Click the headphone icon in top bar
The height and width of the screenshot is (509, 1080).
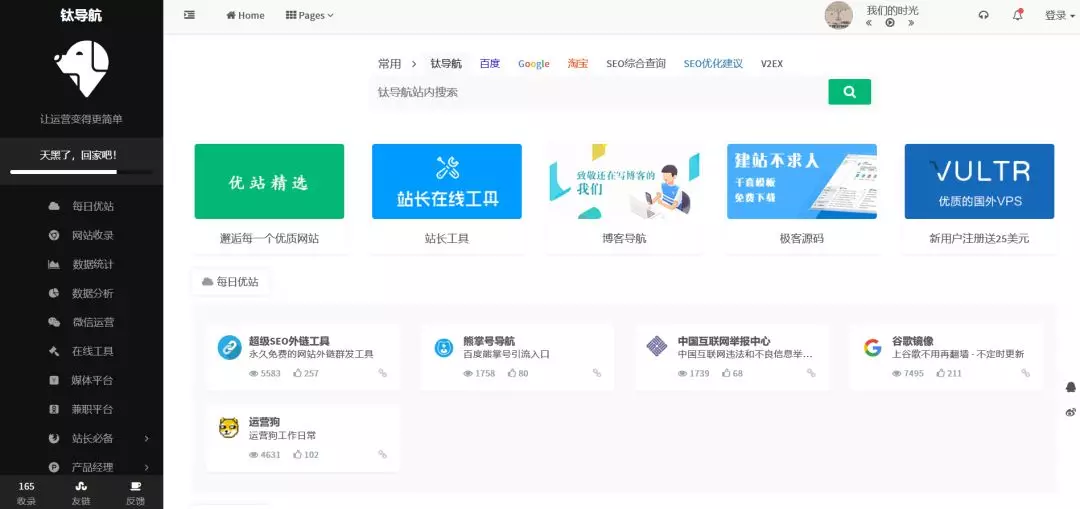(x=984, y=15)
